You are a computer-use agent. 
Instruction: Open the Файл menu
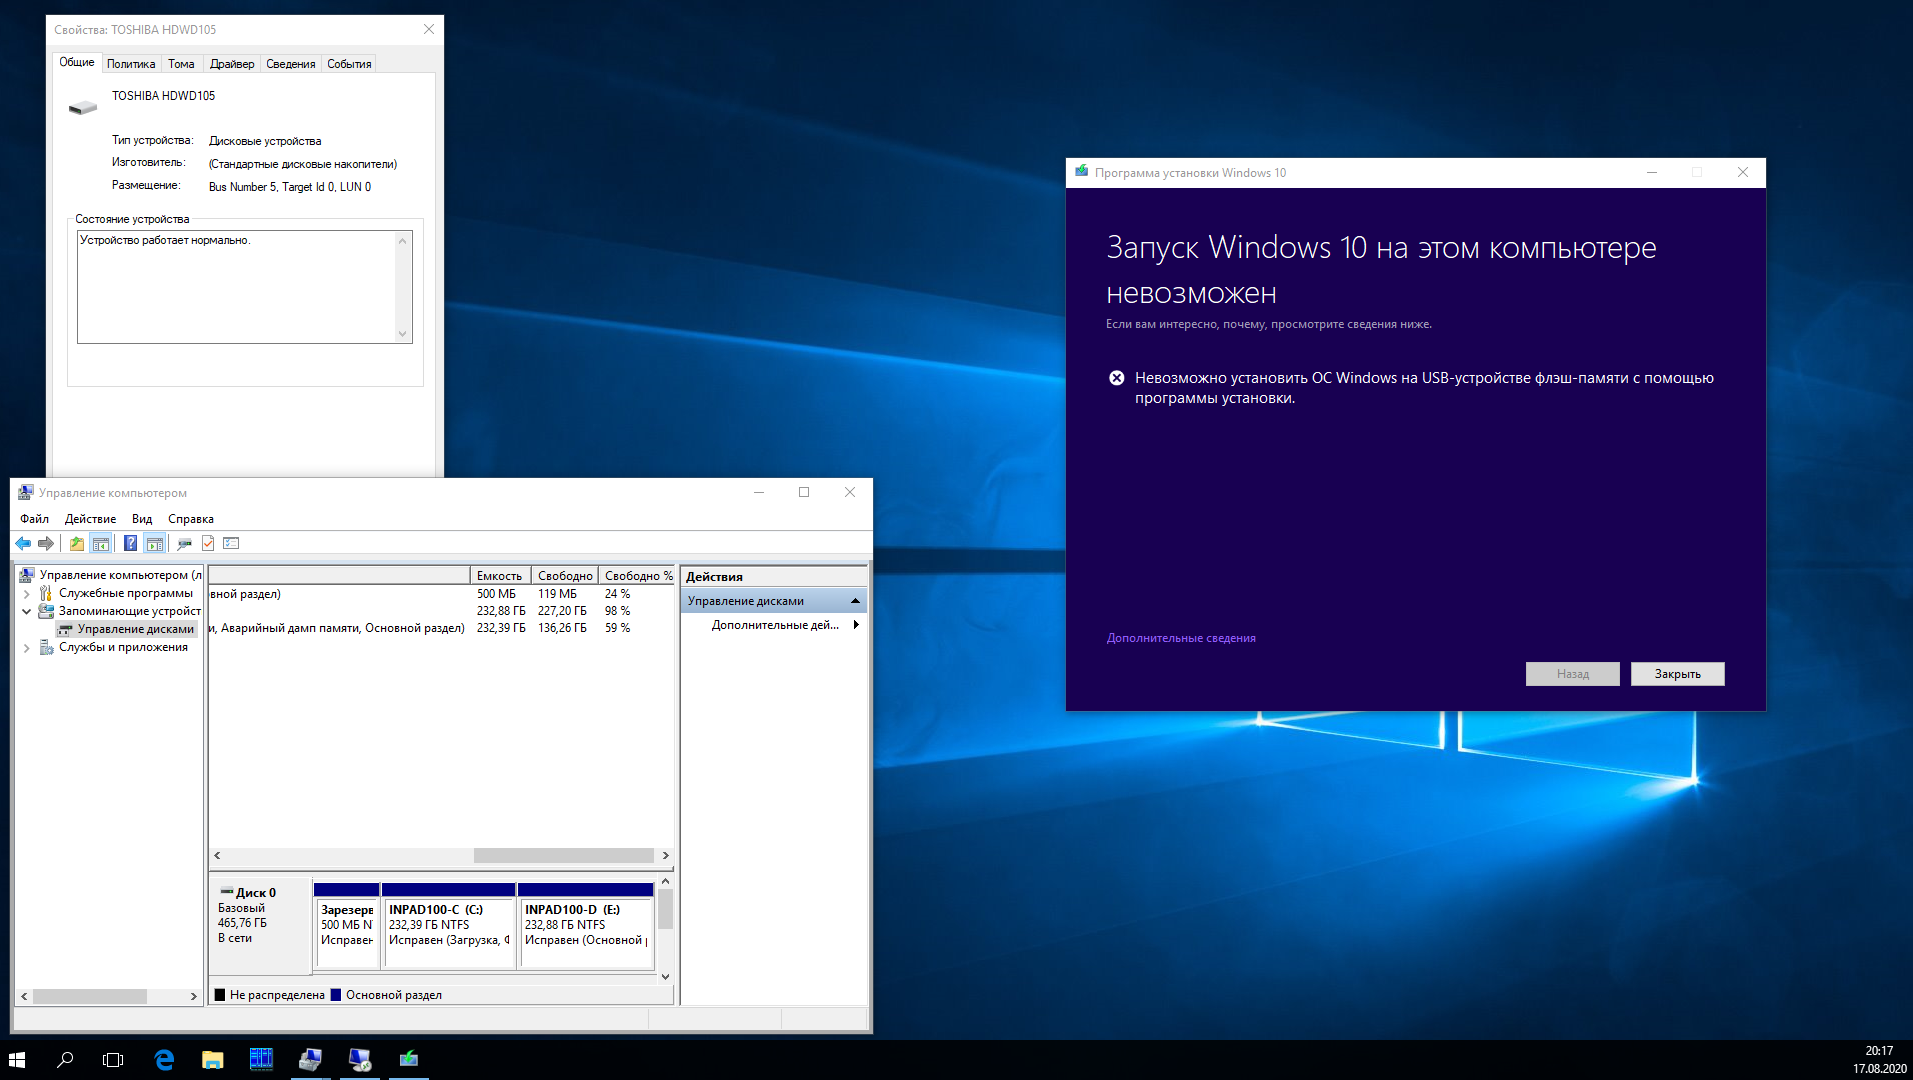(x=34, y=519)
